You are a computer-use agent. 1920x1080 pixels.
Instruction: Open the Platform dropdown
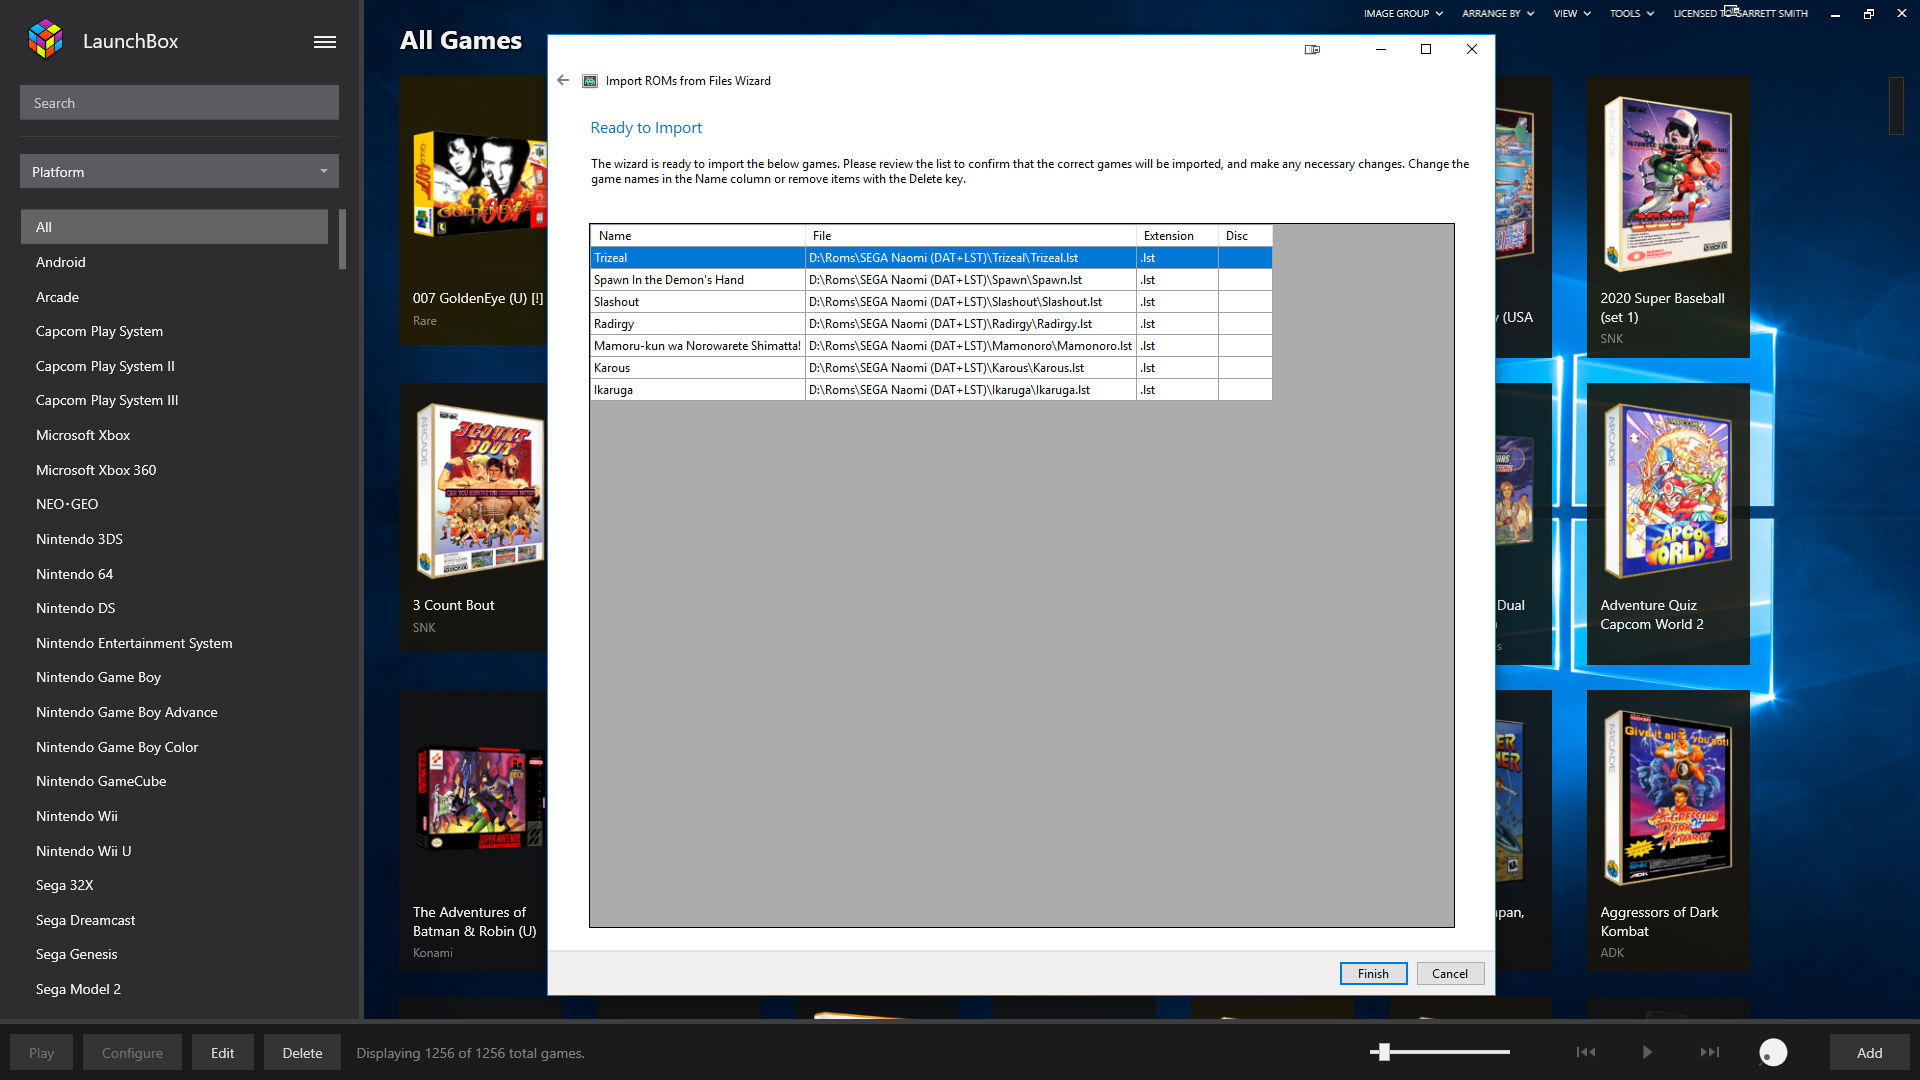[x=179, y=172]
